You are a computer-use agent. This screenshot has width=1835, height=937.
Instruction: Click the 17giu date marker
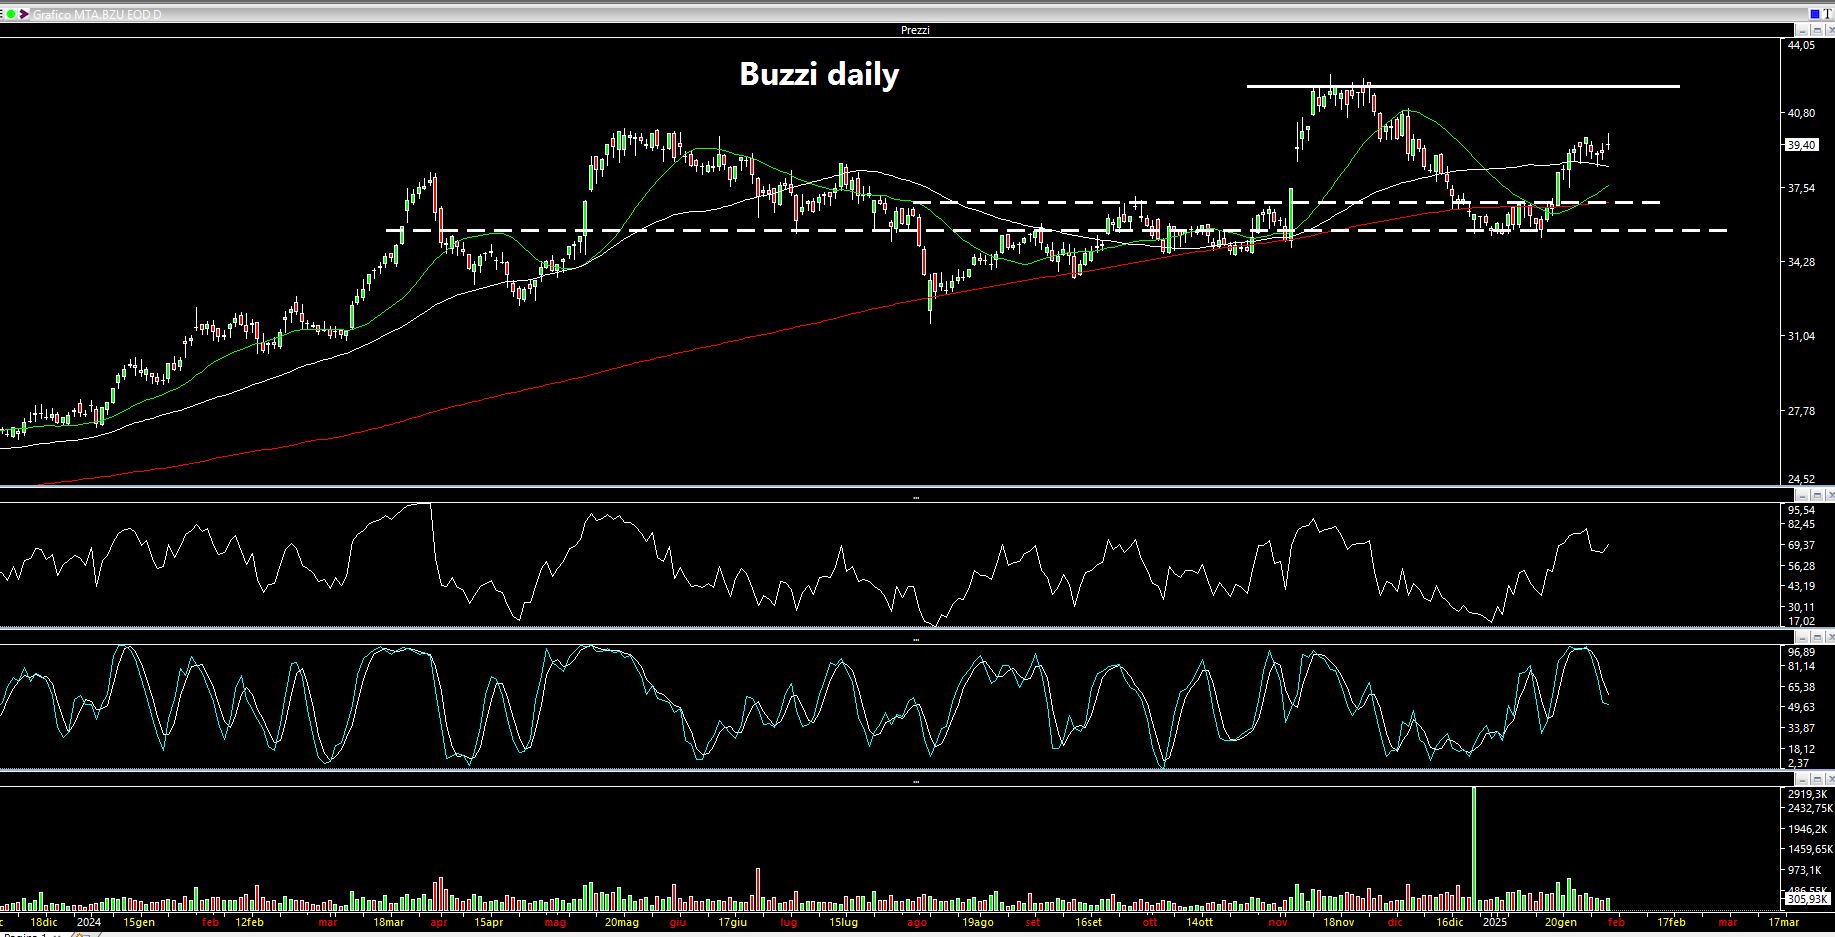(733, 922)
